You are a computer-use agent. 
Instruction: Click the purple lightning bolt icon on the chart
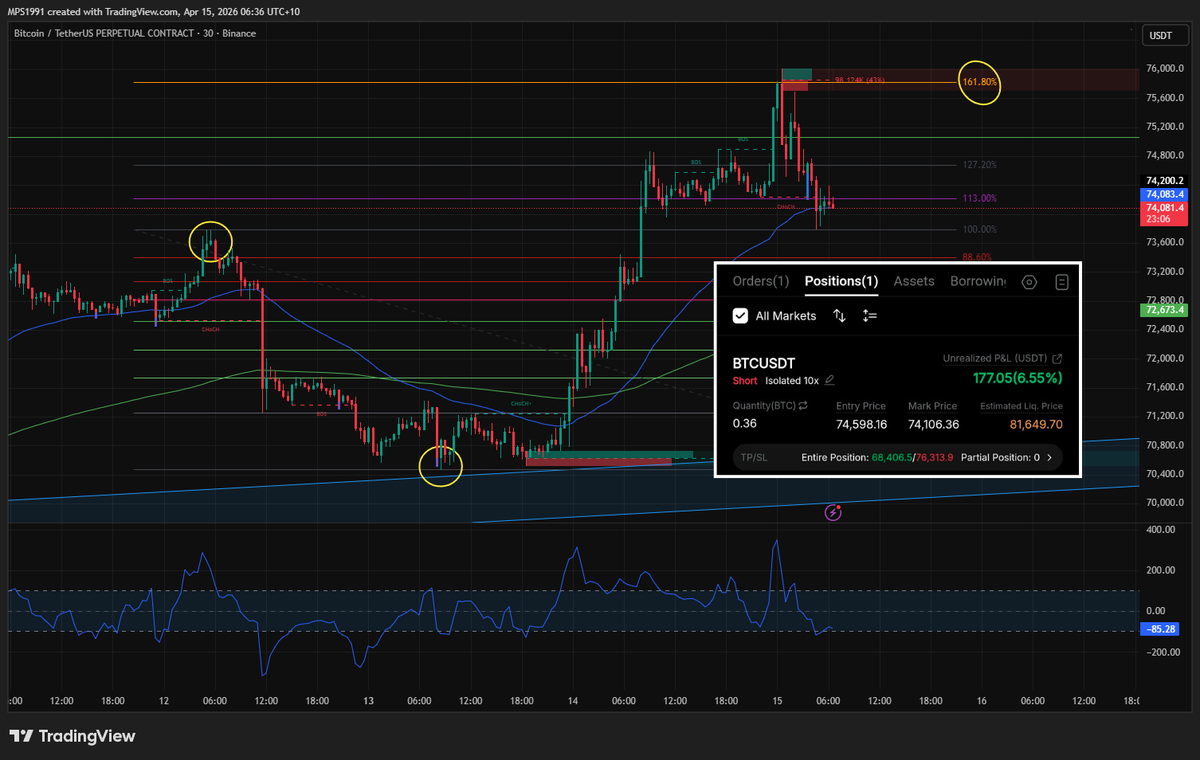(x=833, y=512)
